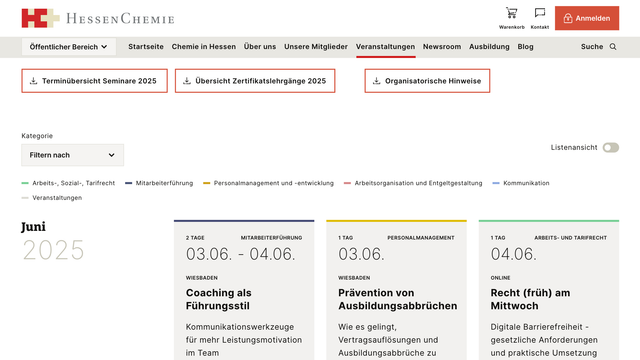Click yellow Personalmanagement und -entwicklung legend swatch
The height and width of the screenshot is (360, 640).
point(207,183)
